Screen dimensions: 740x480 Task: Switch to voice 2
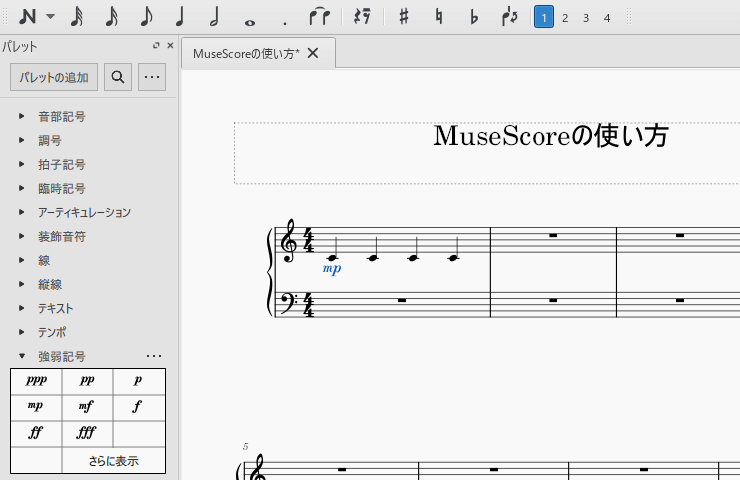[x=565, y=17]
